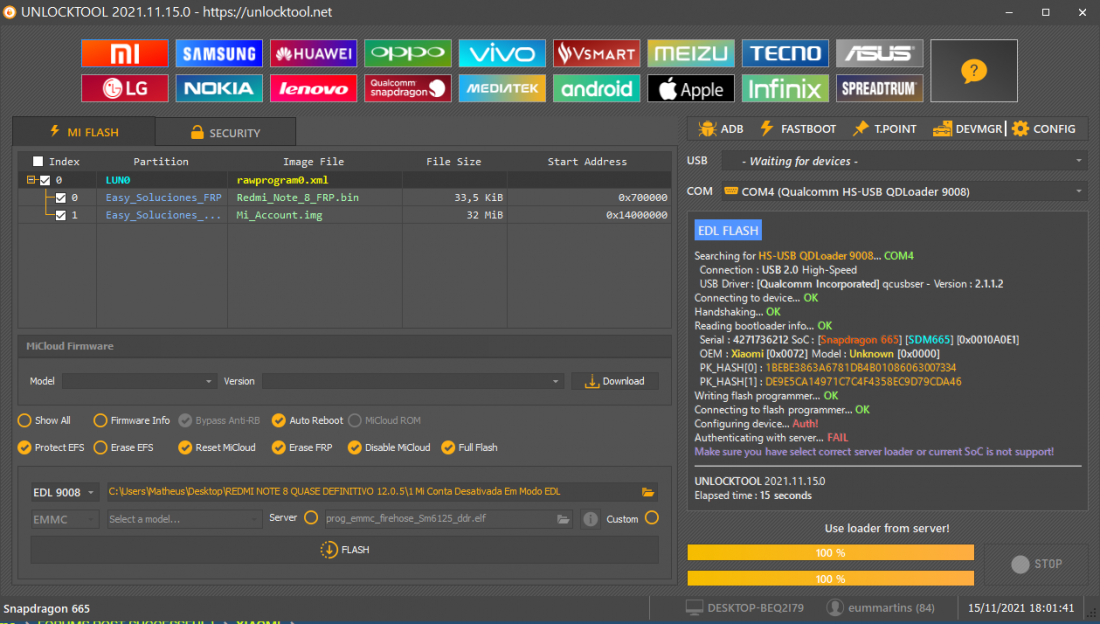1100x624 pixels.
Task: Open the Tecno brand module
Action: click(x=785, y=53)
